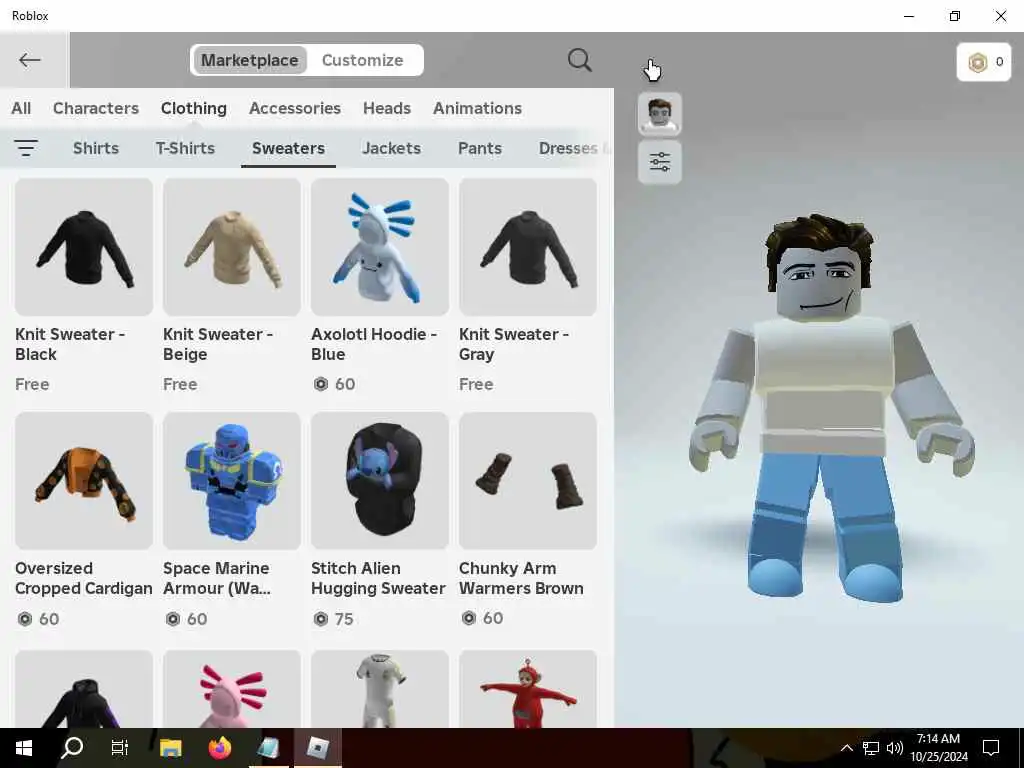This screenshot has height=768, width=1024.
Task: Click the 'Knit Sweater - Beige' title text
Action: pyautogui.click(x=217, y=344)
